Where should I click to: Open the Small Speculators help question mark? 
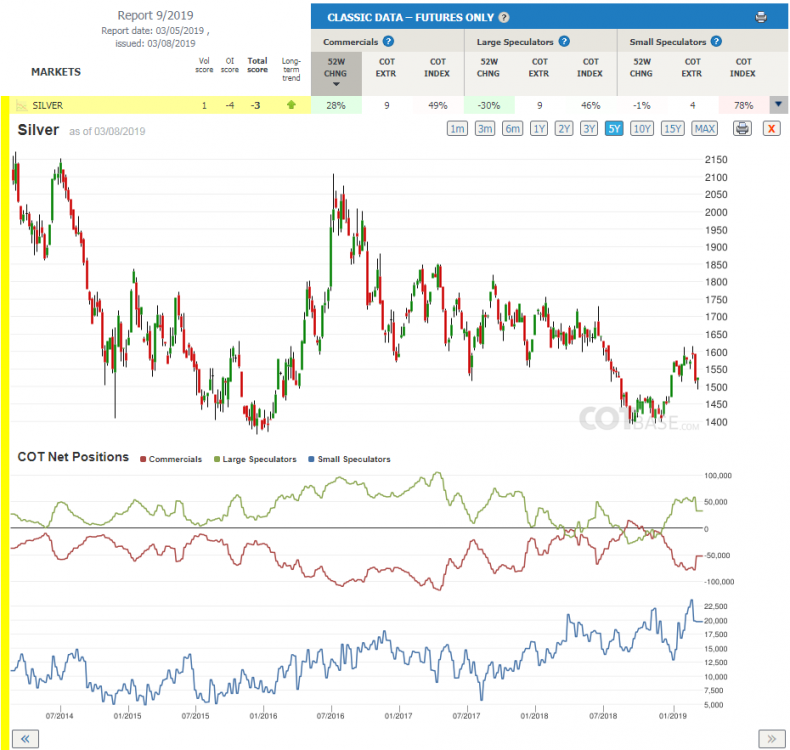click(x=716, y=41)
